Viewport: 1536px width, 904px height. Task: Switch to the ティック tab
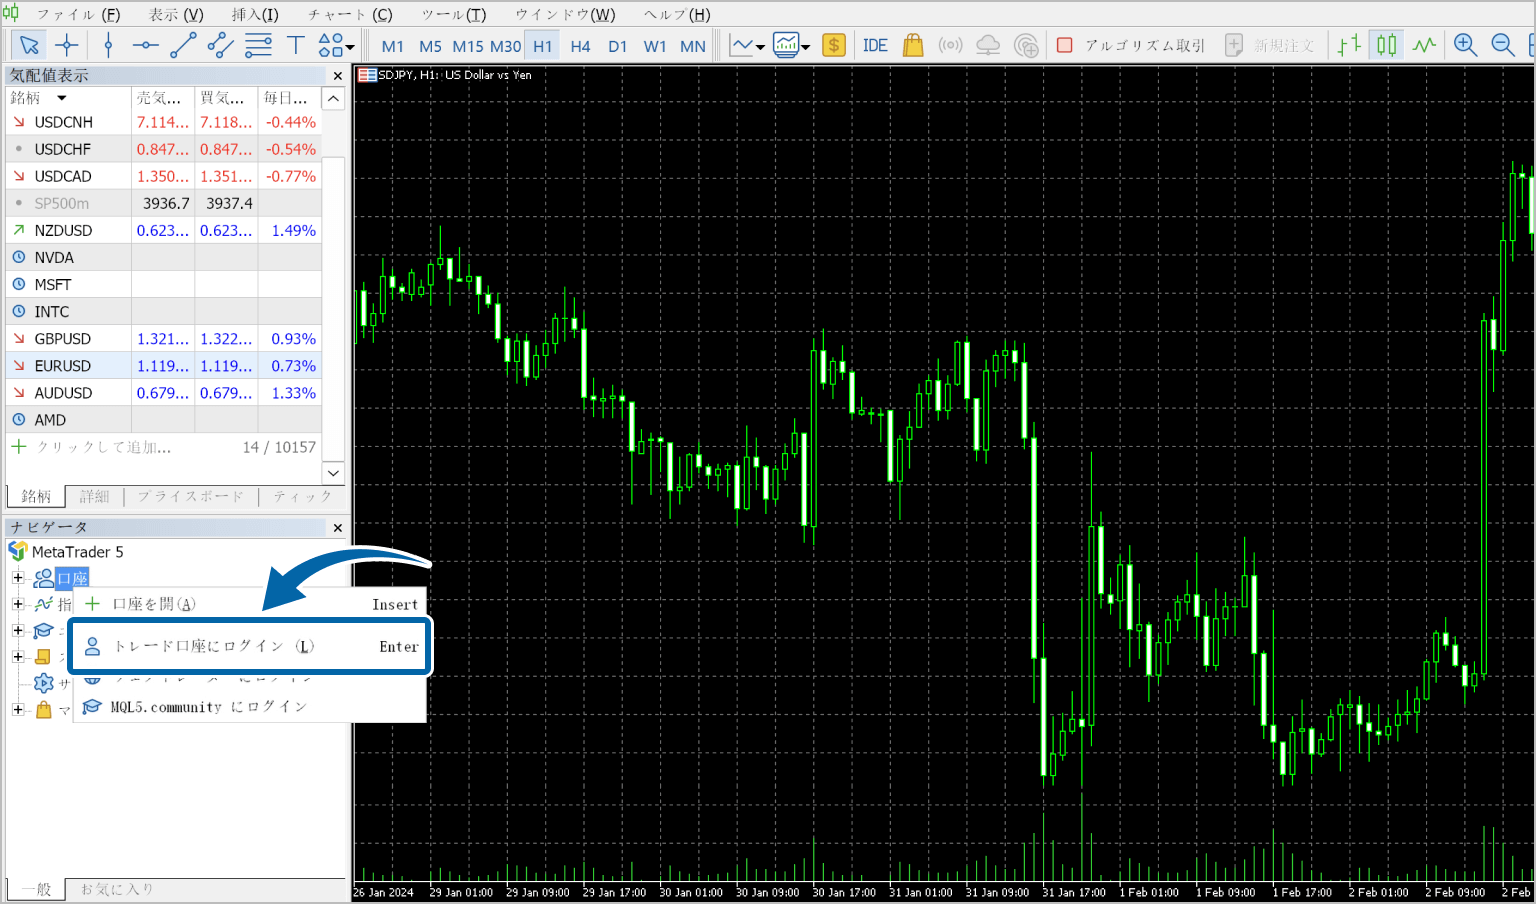coord(302,496)
